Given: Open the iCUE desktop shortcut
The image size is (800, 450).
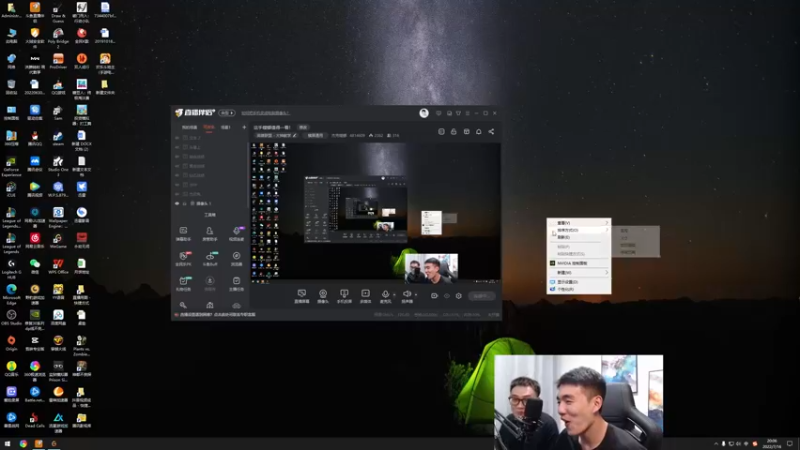Looking at the screenshot, I should (x=11, y=189).
